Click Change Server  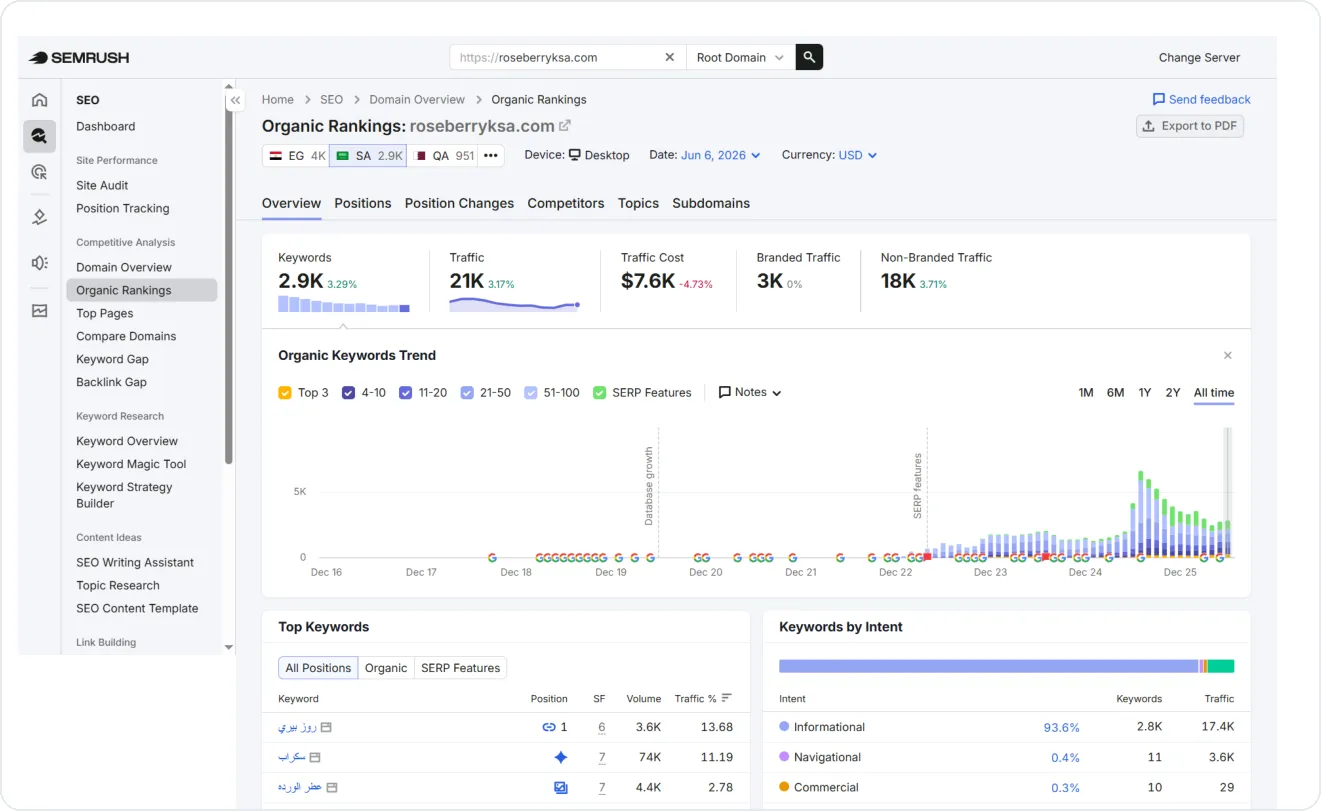point(1199,58)
